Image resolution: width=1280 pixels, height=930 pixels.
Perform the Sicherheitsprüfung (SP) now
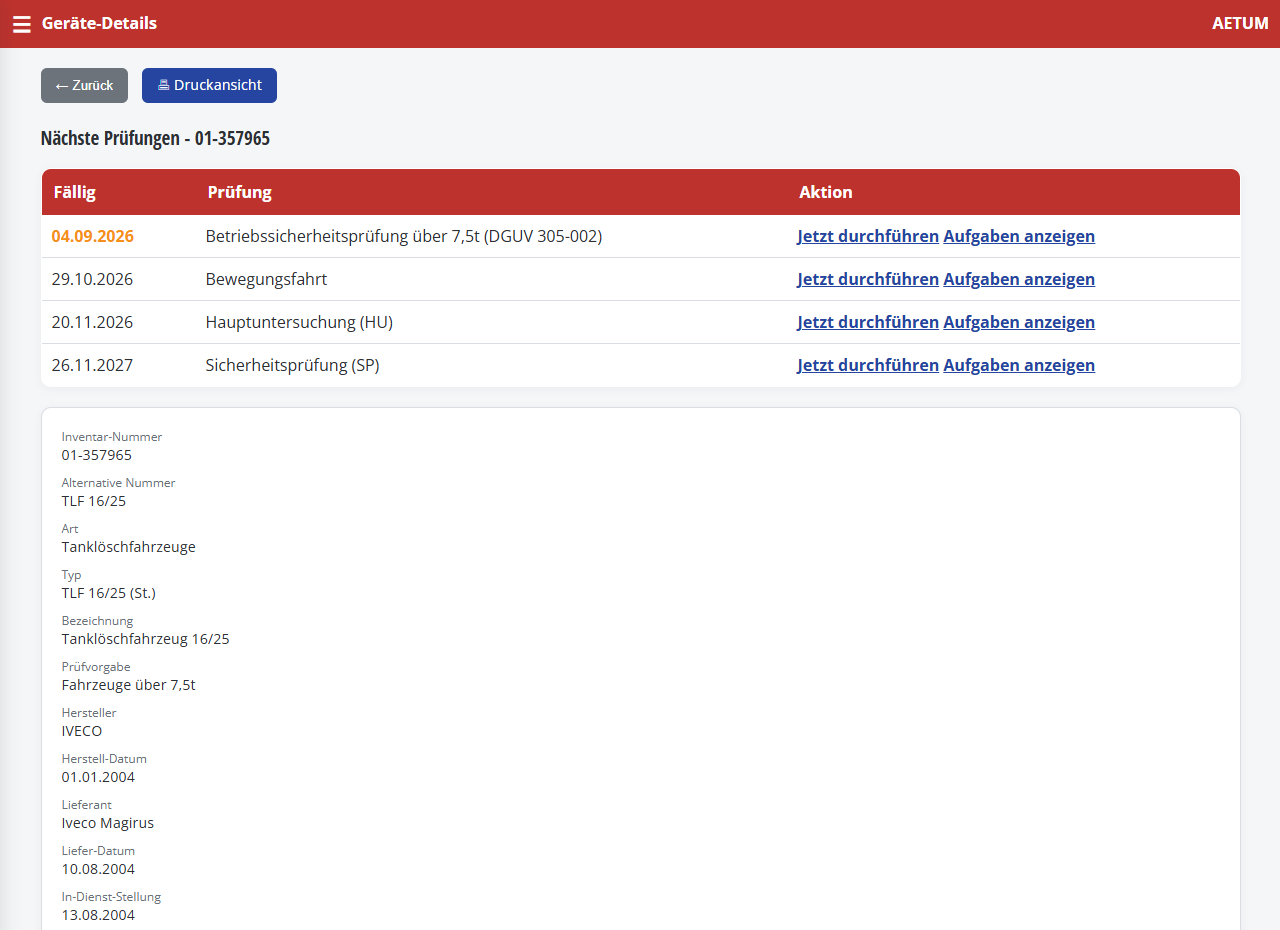click(868, 365)
